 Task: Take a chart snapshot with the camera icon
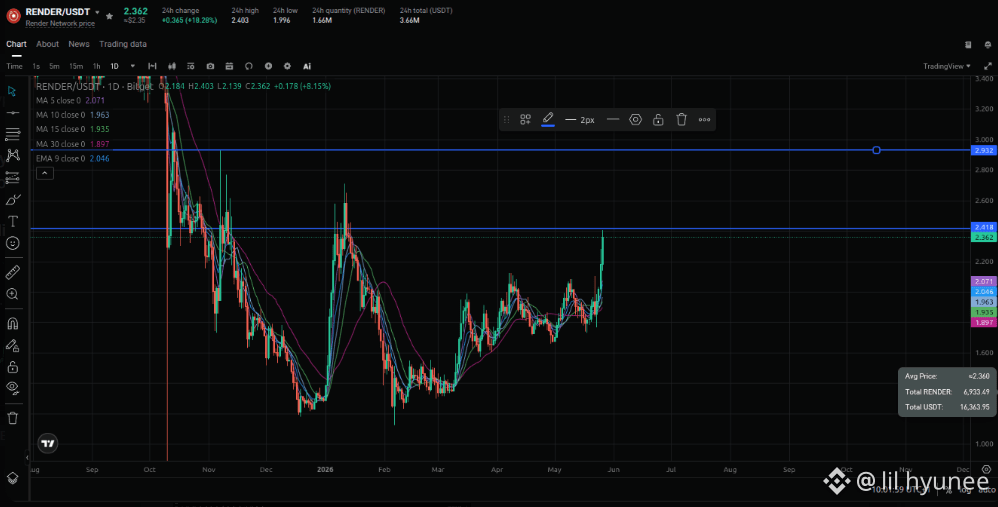pyautogui.click(x=210, y=66)
